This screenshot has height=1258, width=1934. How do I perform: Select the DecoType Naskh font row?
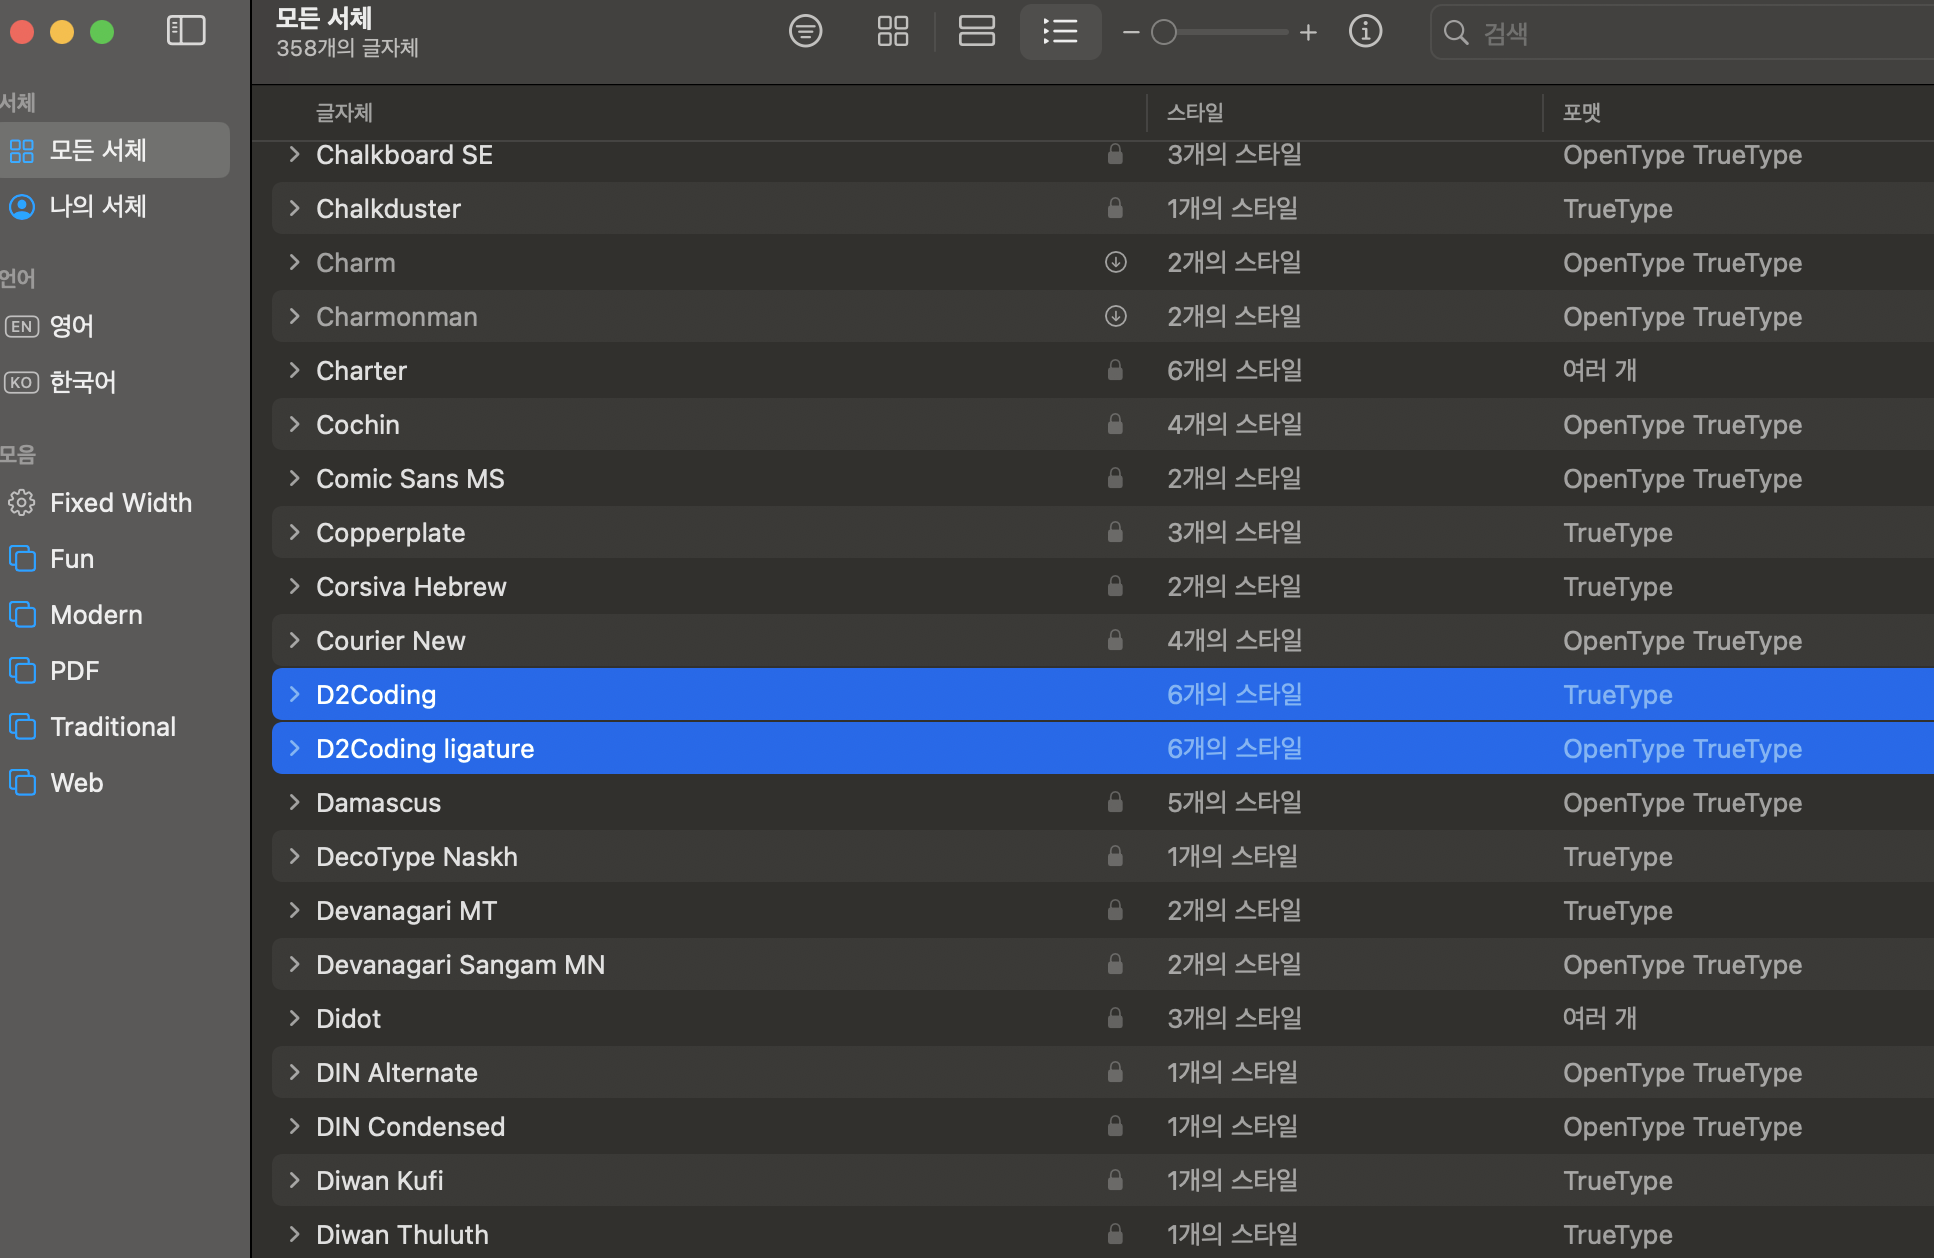point(1103,856)
